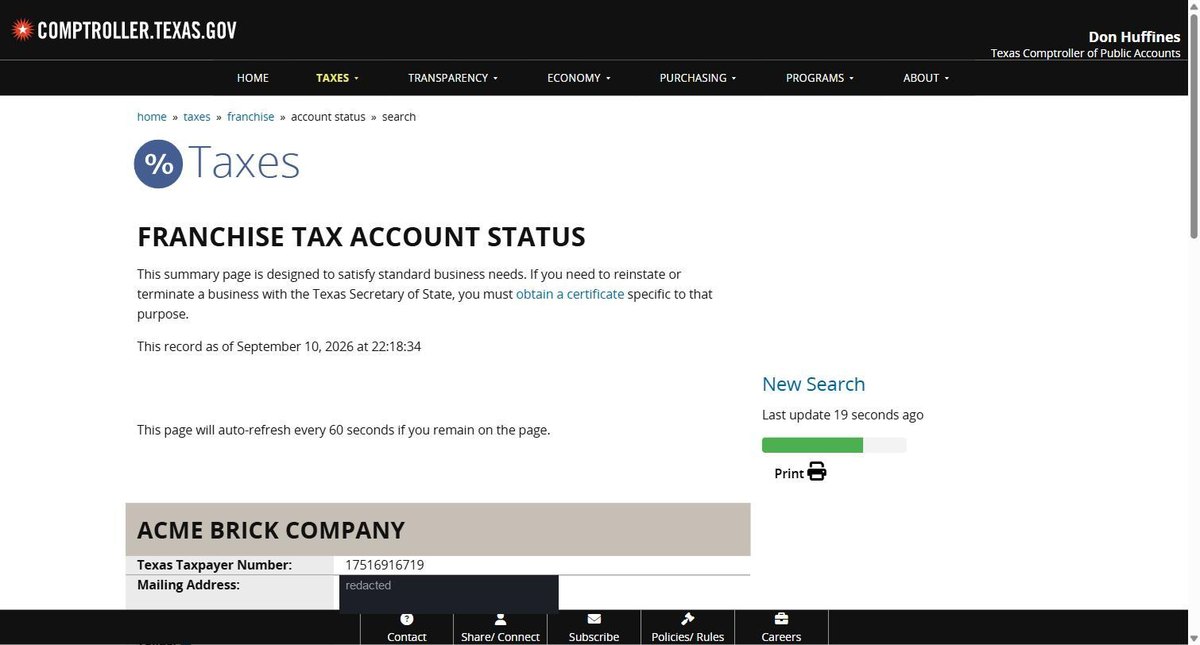Click the auto-refresh every 60 seconds notice
This screenshot has height=645, width=1200.
click(x=343, y=430)
